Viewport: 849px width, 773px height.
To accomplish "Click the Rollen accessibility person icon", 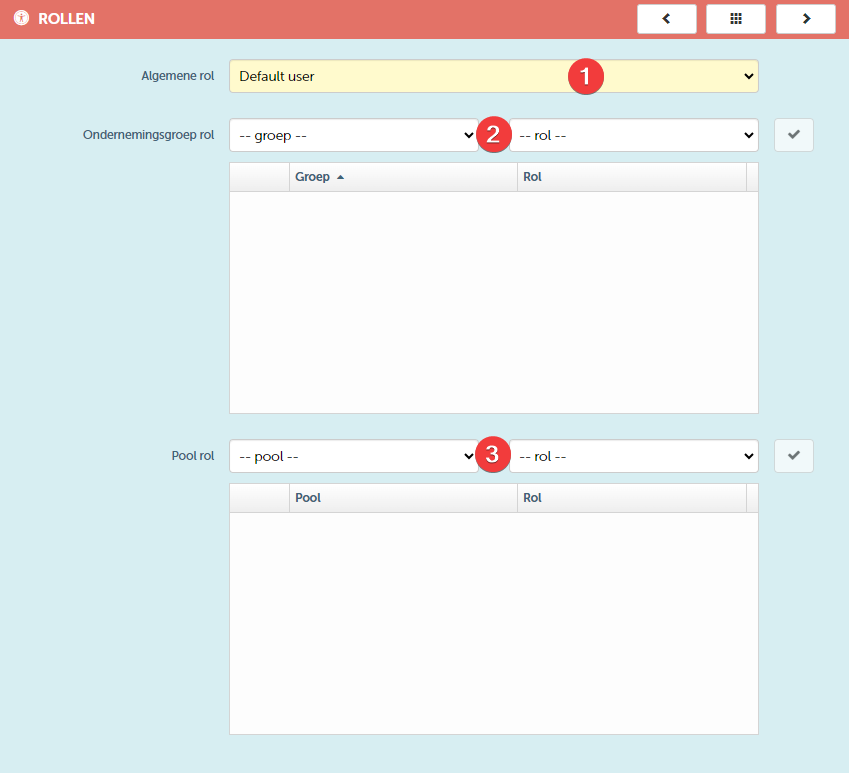I will point(21,18).
